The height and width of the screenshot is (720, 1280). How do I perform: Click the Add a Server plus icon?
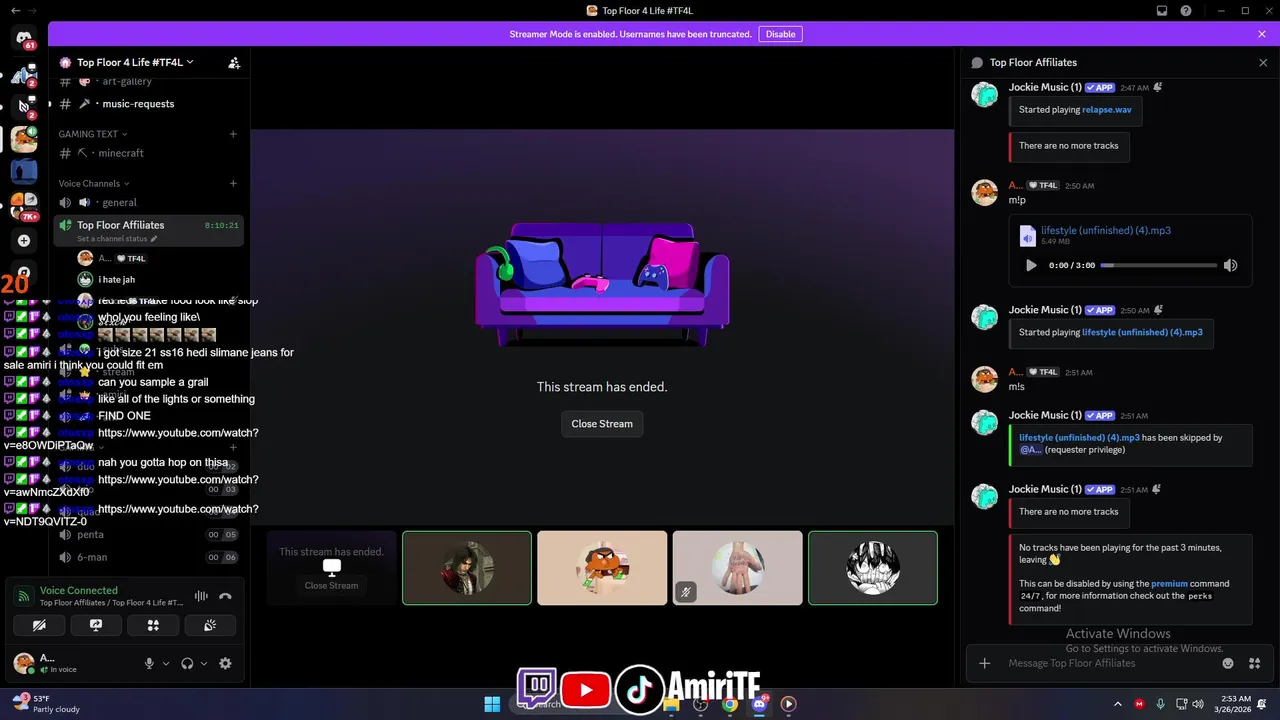pos(24,241)
